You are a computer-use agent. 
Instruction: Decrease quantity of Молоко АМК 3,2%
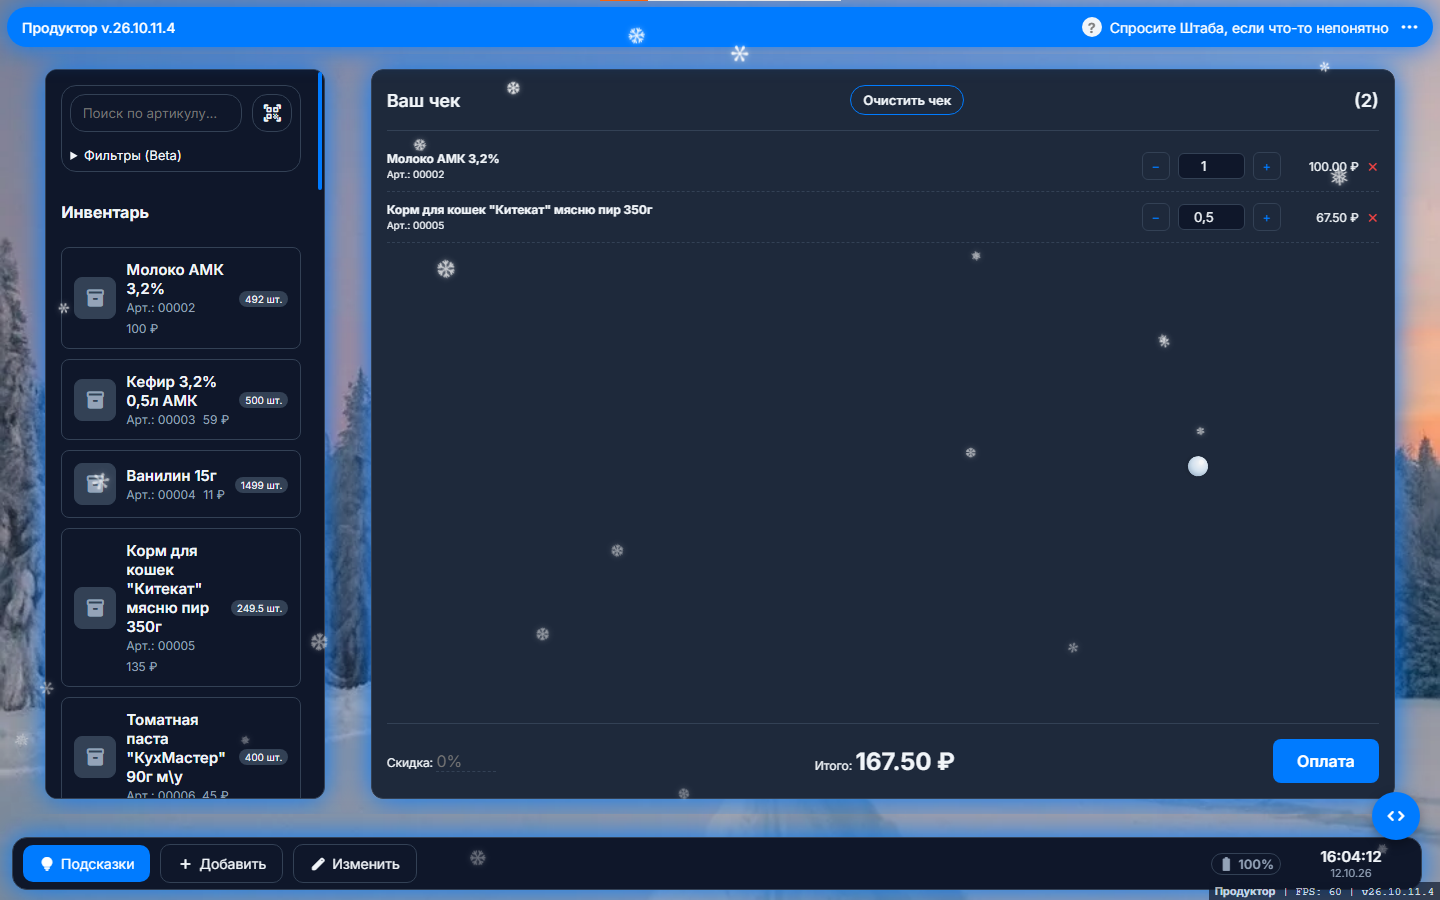[x=1156, y=167]
